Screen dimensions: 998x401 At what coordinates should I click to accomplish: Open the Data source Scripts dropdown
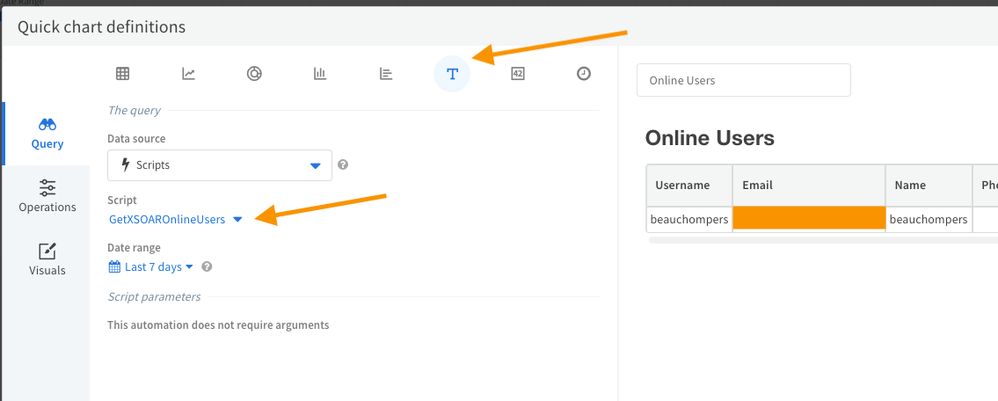pyautogui.click(x=220, y=165)
